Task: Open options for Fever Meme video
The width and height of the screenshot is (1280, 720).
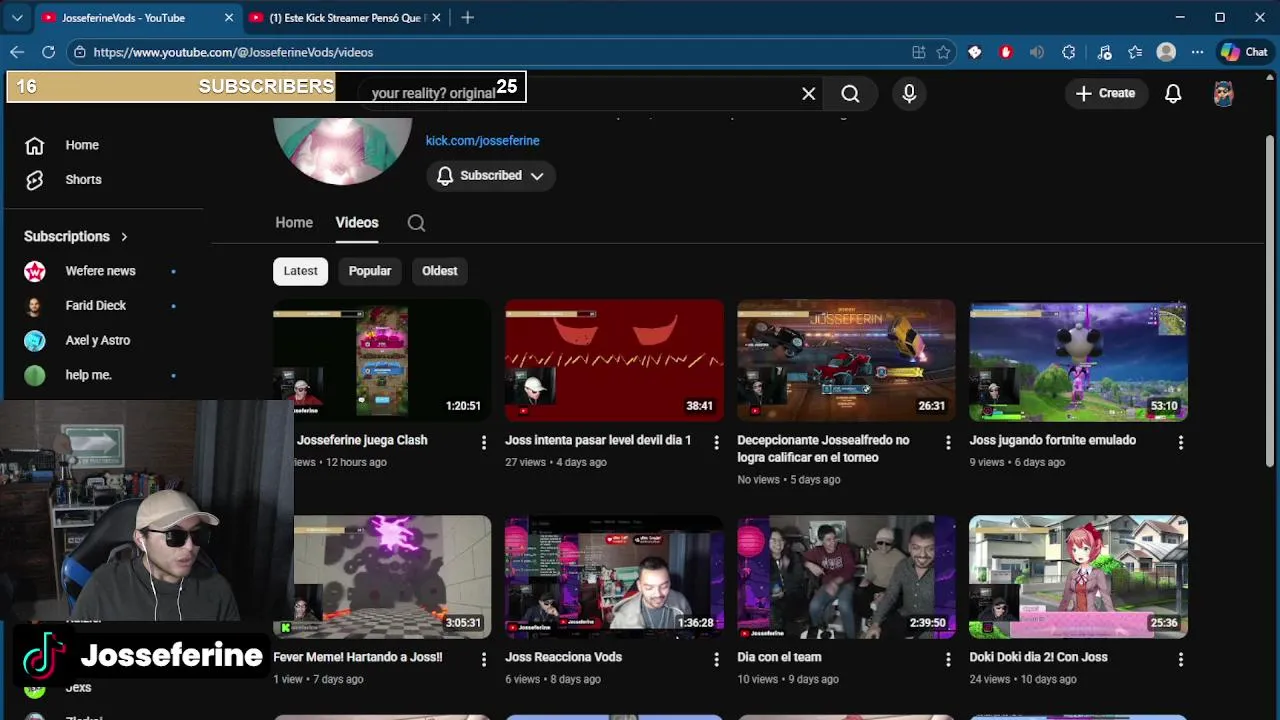Action: click(484, 659)
